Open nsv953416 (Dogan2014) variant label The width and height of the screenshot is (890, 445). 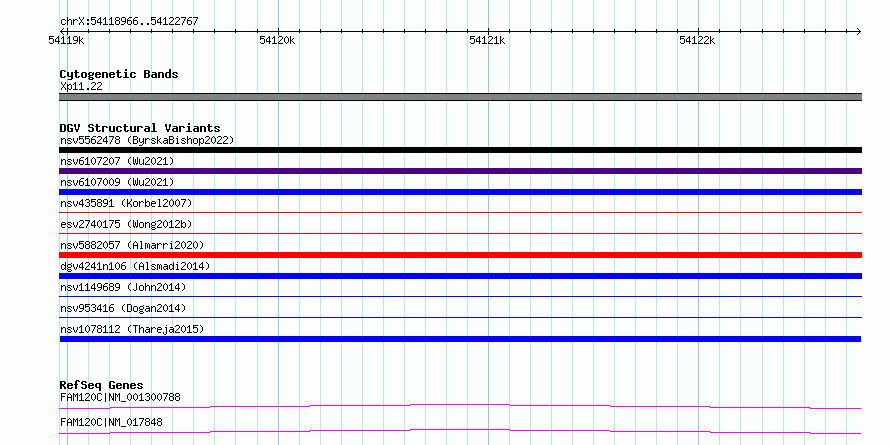click(x=123, y=308)
